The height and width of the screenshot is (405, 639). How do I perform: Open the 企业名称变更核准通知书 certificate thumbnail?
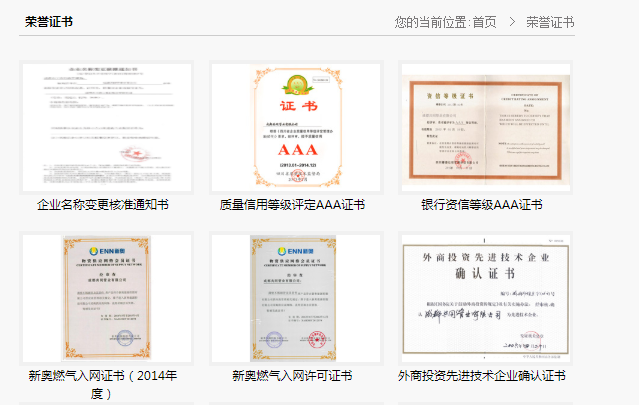(x=107, y=128)
